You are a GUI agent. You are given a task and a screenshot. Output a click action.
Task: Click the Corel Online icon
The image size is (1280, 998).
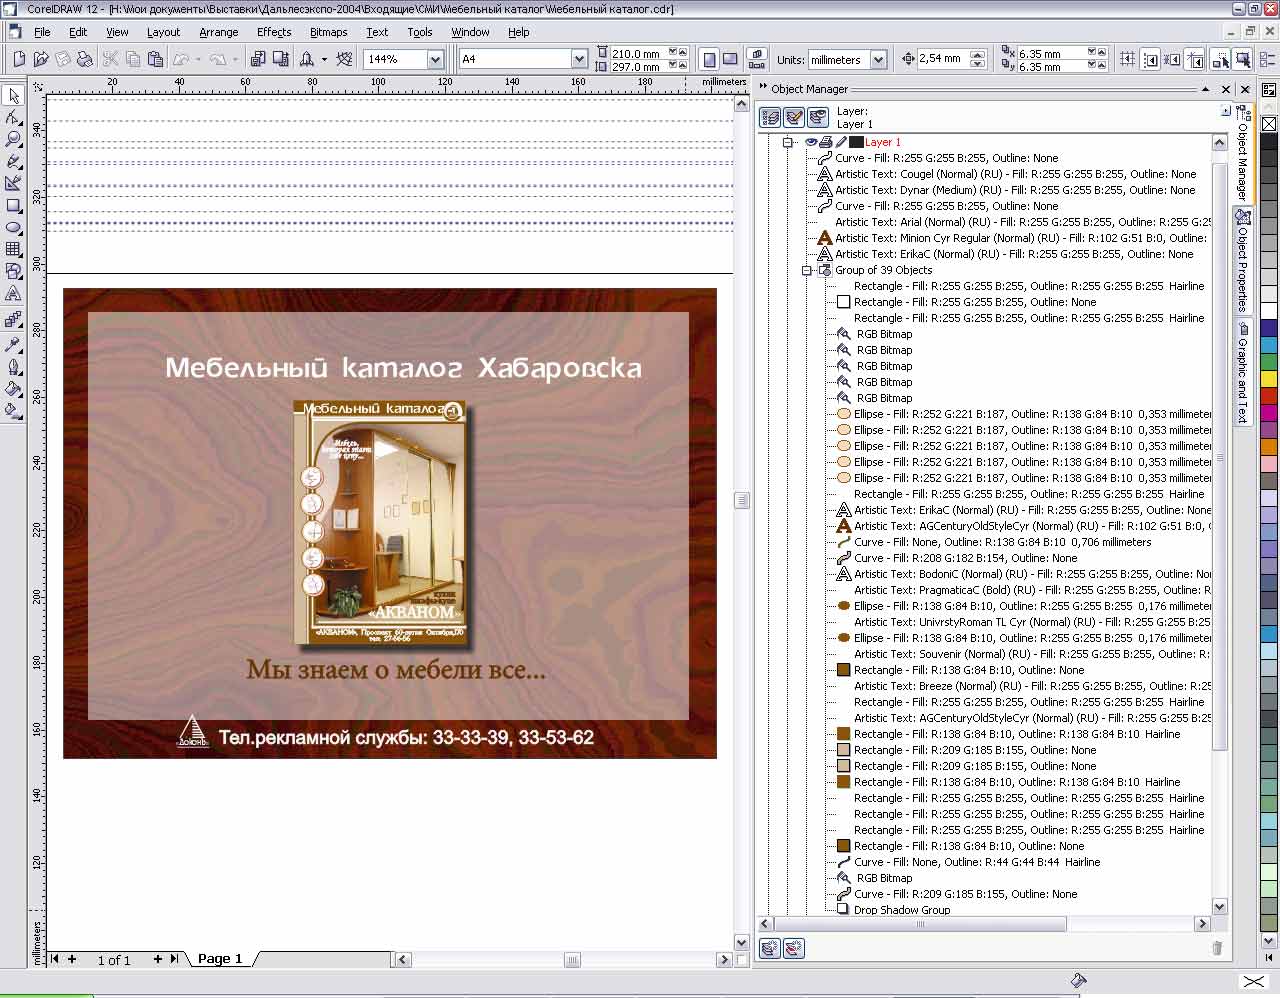[x=345, y=59]
